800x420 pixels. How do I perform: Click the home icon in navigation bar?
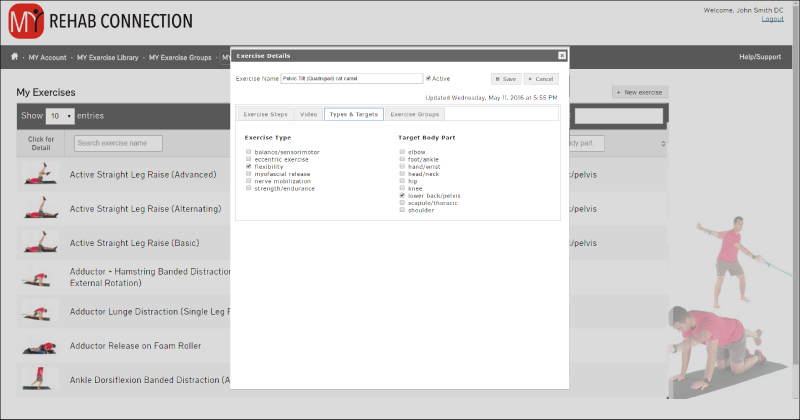14,57
